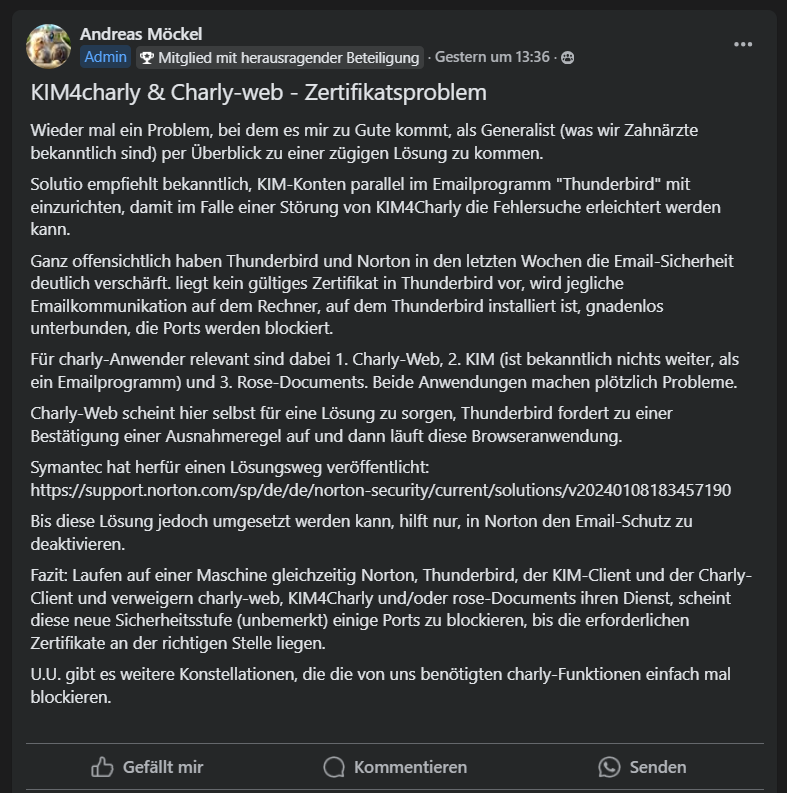Click the "Senden" label
Image resolution: width=787 pixels, height=793 pixels.
point(658,767)
